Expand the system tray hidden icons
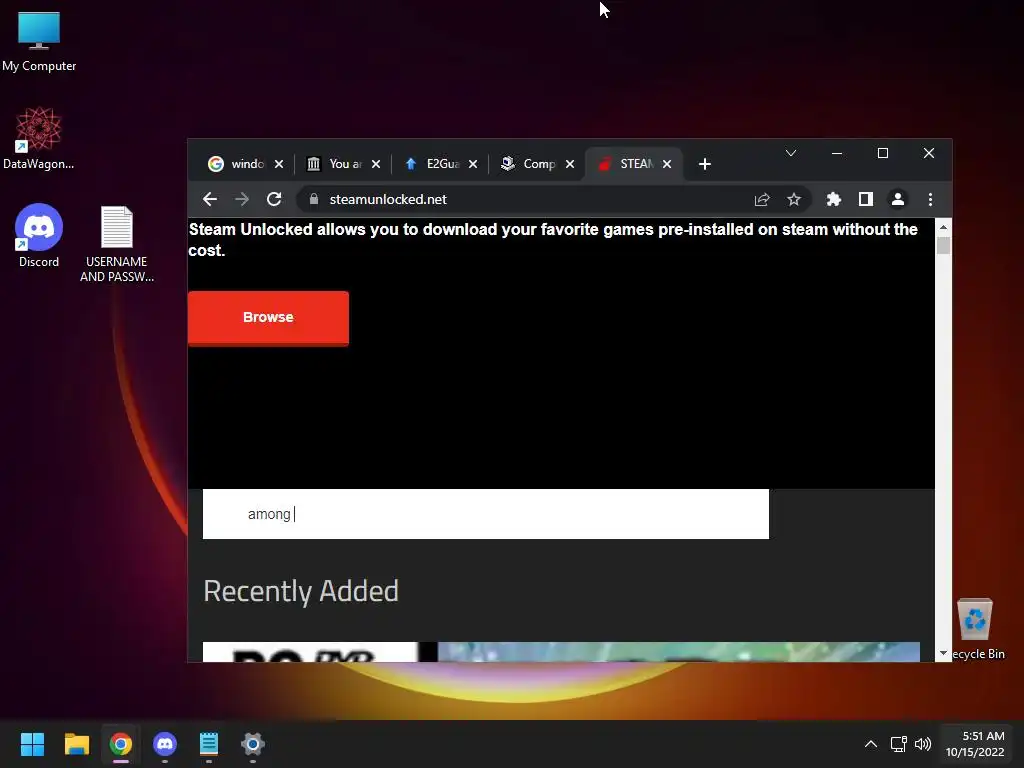This screenshot has width=1024, height=768. pyautogui.click(x=871, y=744)
